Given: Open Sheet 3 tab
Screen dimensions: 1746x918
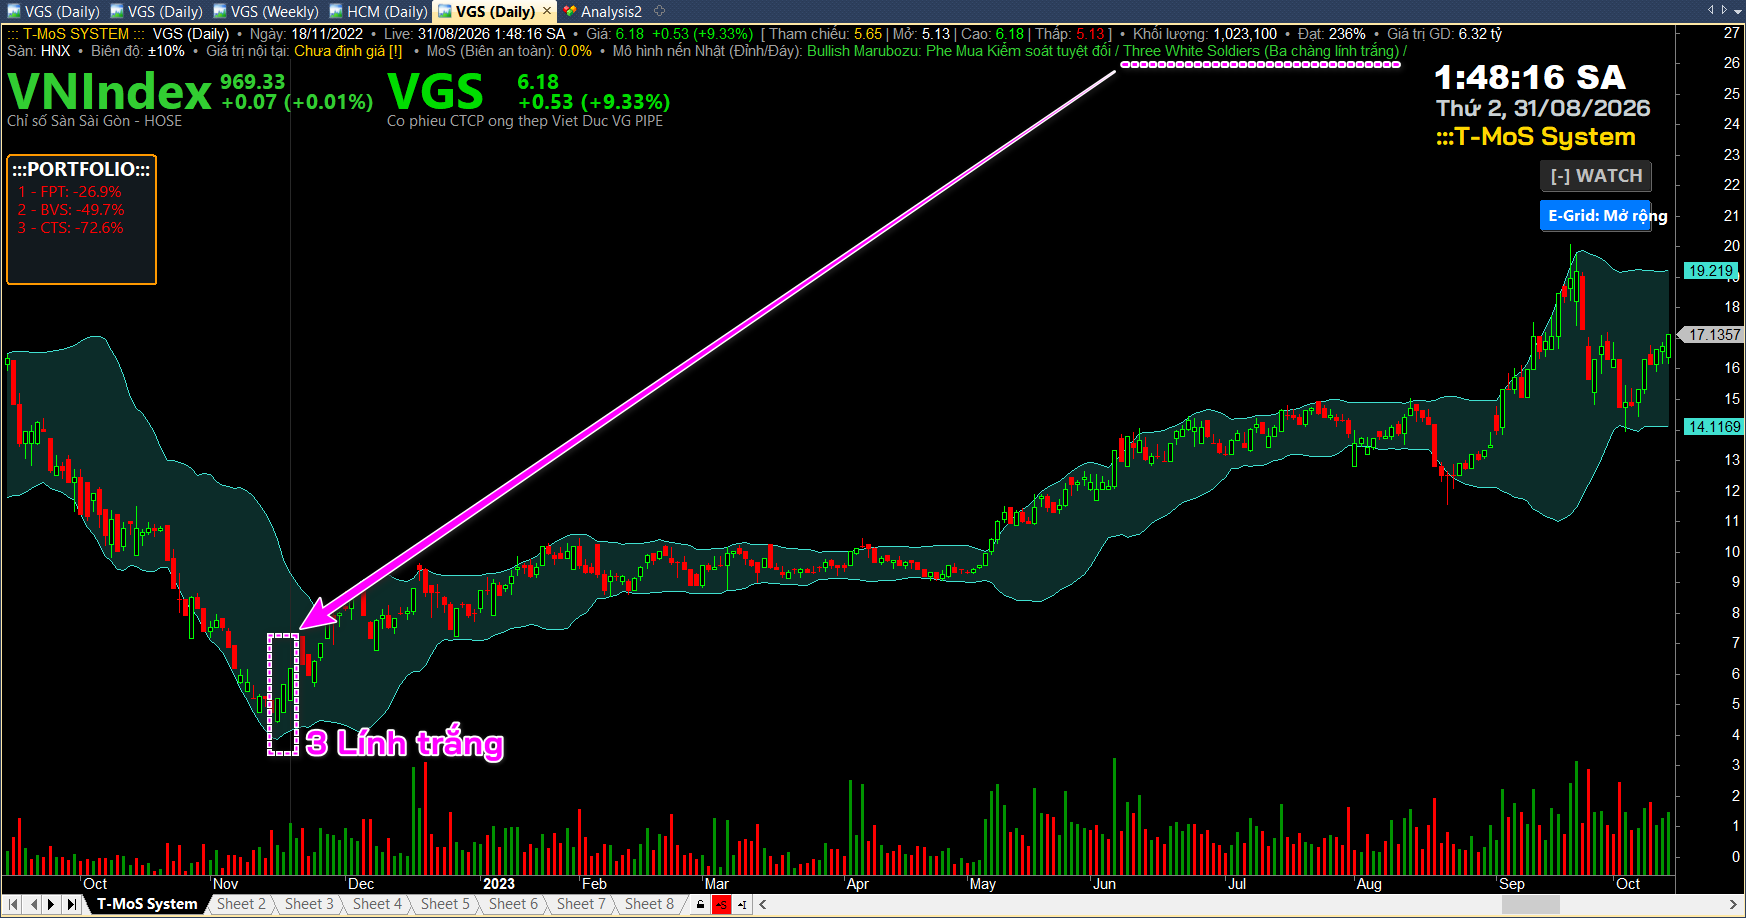Looking at the screenshot, I should tap(309, 904).
